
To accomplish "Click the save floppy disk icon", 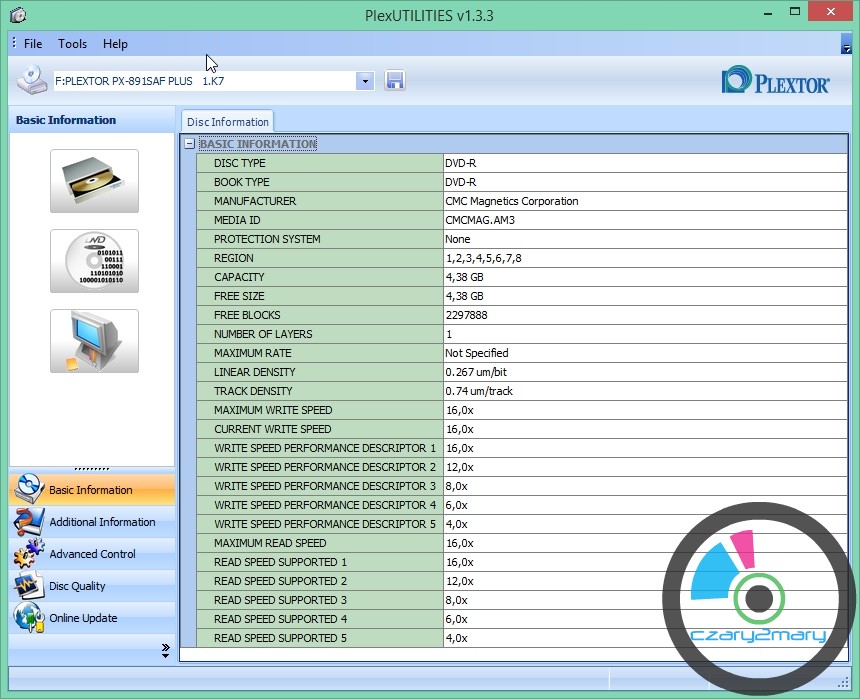I will click(x=395, y=81).
